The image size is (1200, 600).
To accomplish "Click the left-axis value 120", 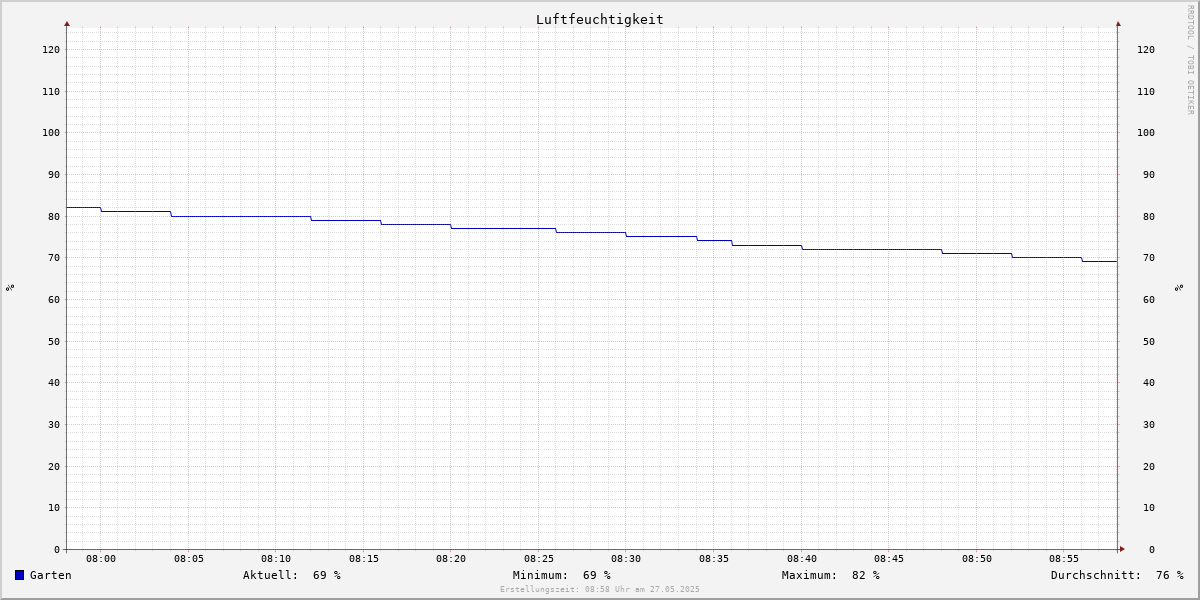I will pos(51,49).
